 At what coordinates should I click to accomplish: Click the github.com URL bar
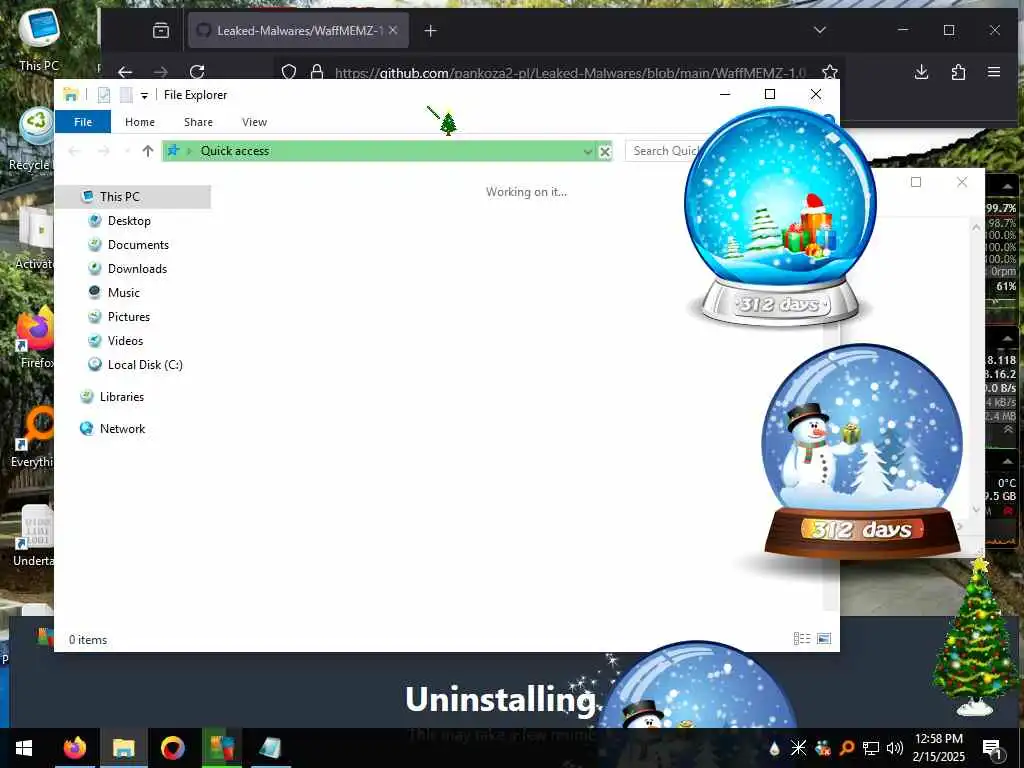(x=568, y=72)
